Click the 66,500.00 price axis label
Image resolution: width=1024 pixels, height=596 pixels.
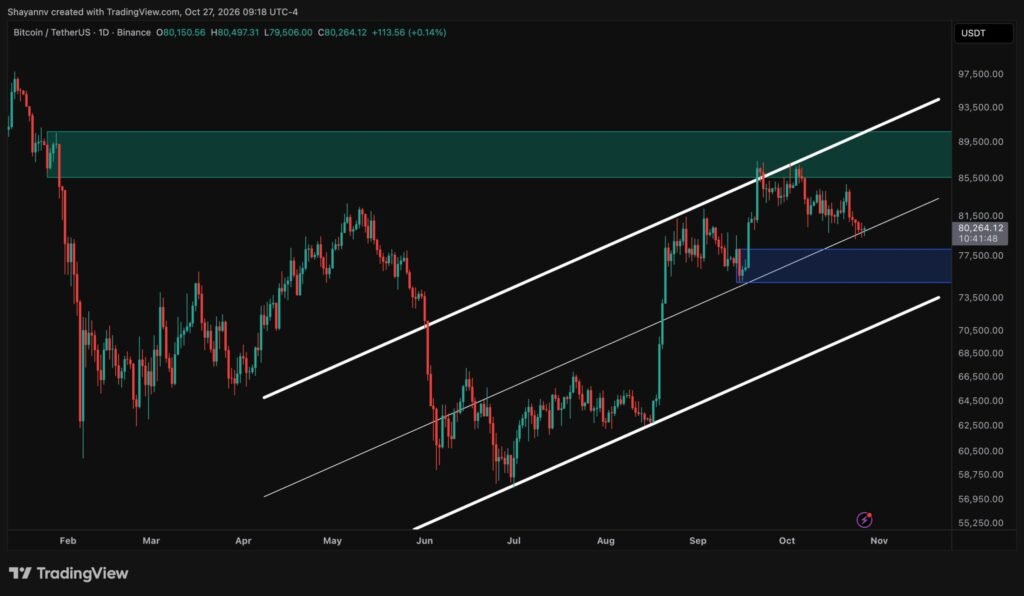click(x=980, y=377)
